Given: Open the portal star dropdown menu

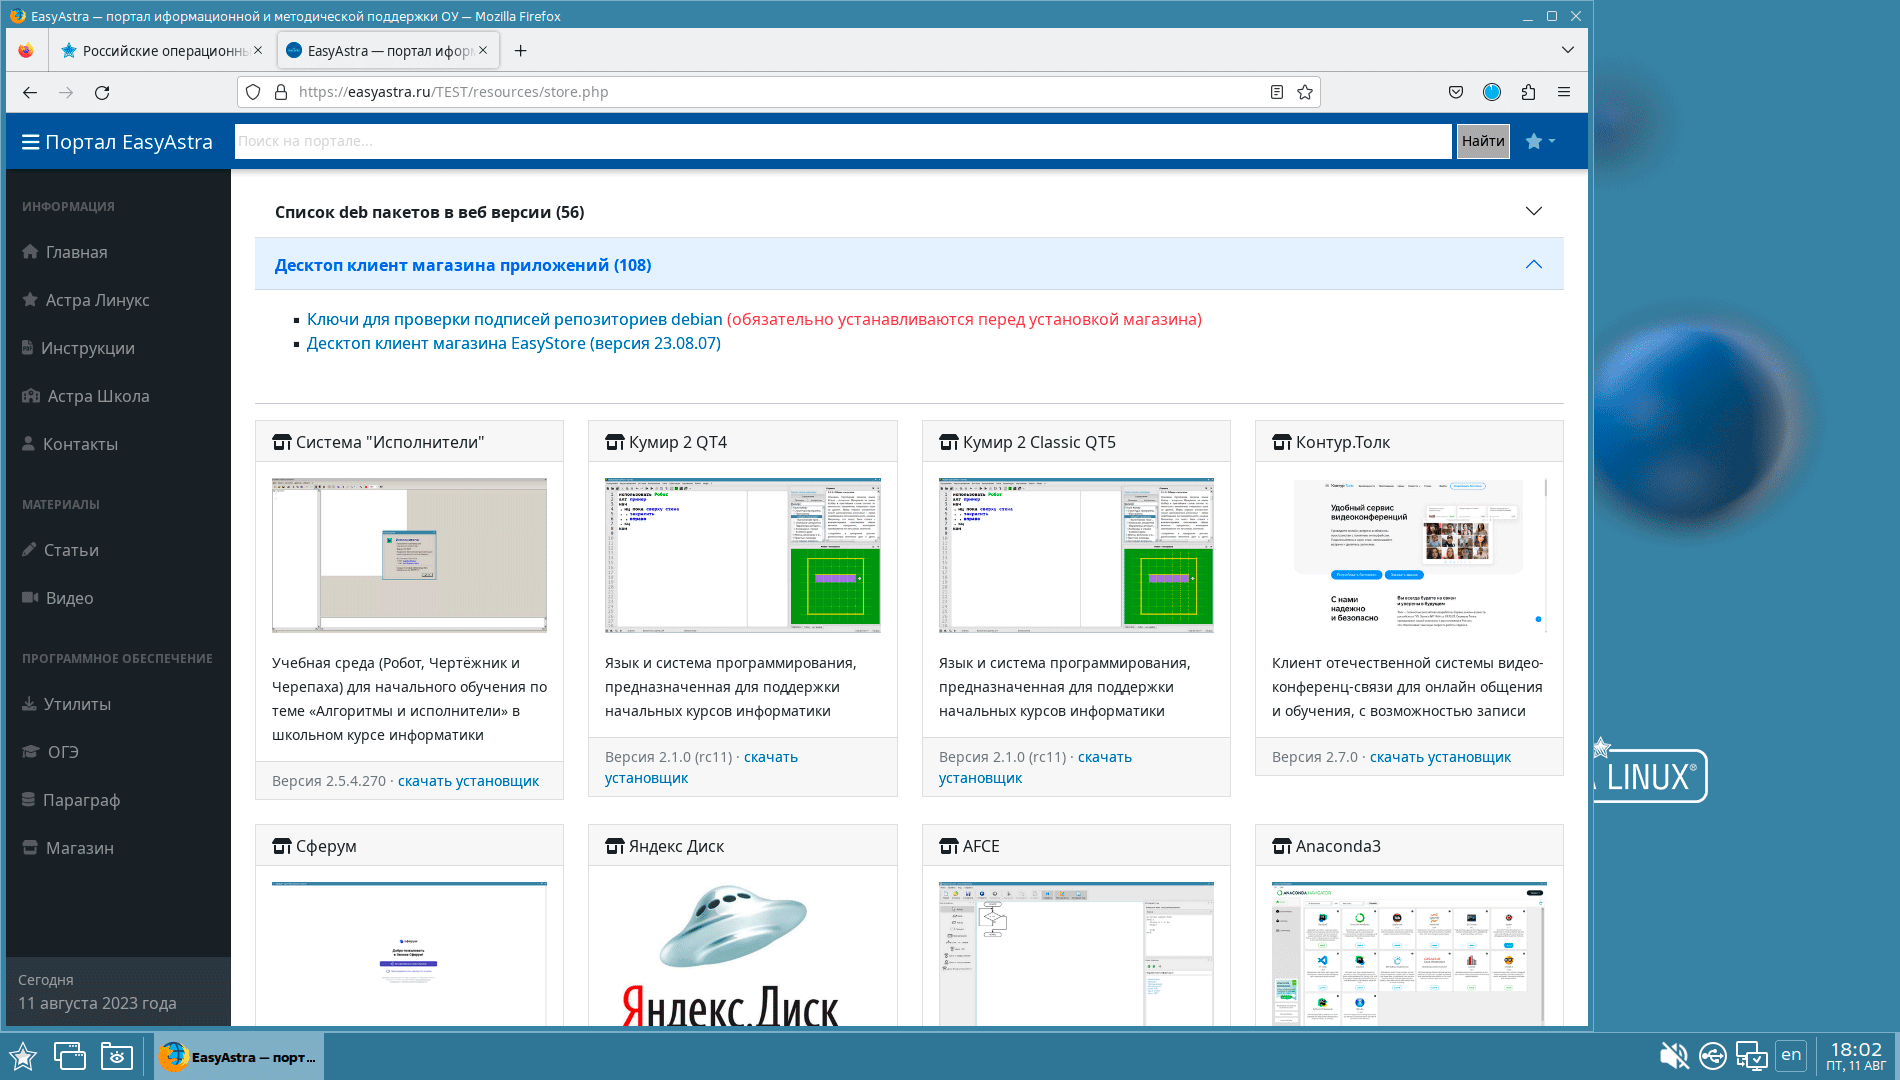Looking at the screenshot, I should tap(1540, 142).
